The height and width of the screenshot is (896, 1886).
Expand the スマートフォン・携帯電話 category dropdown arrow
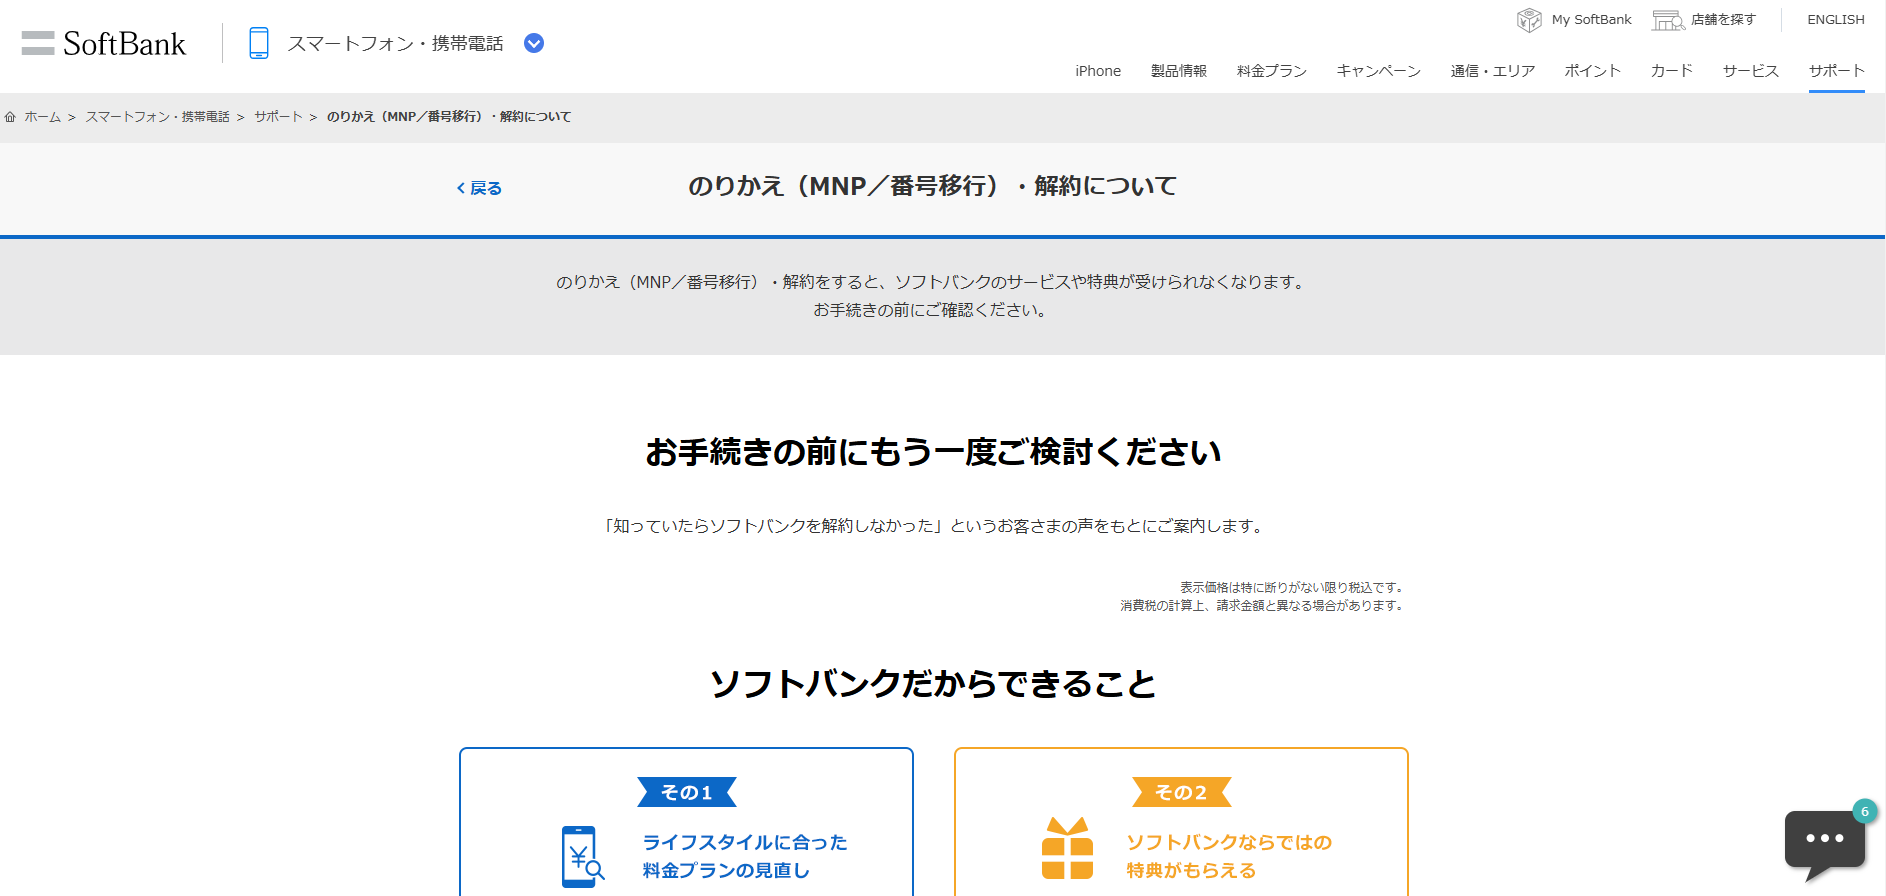click(534, 43)
